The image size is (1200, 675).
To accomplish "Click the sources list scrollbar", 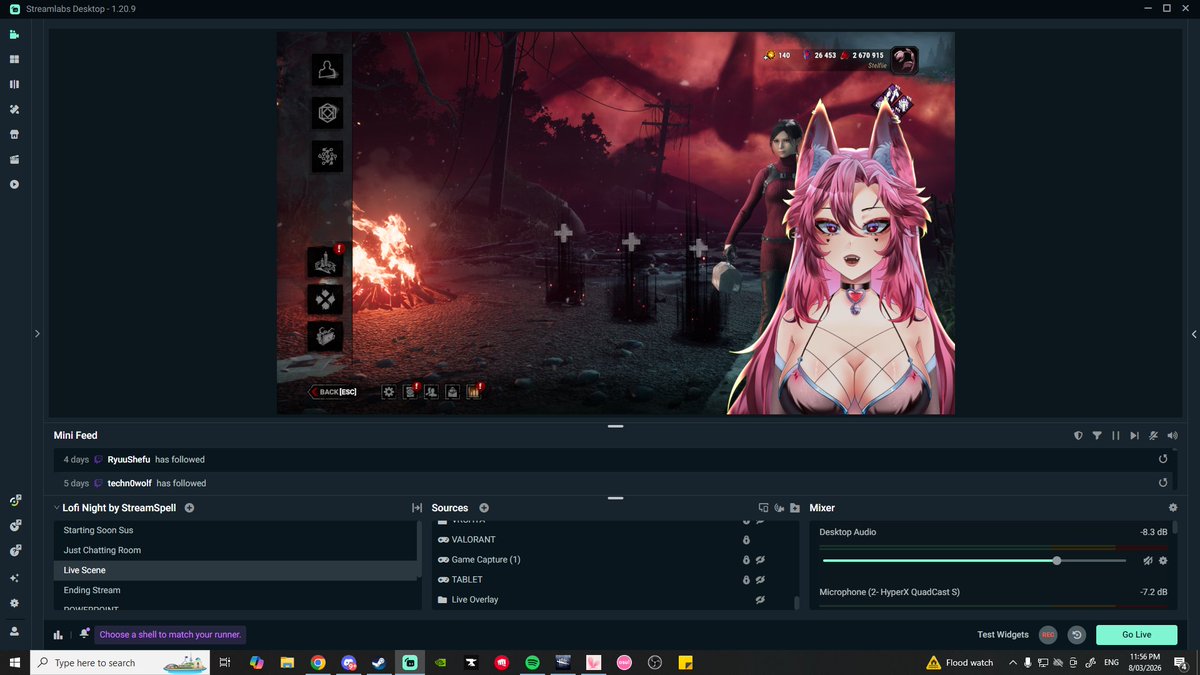I will click(796, 603).
